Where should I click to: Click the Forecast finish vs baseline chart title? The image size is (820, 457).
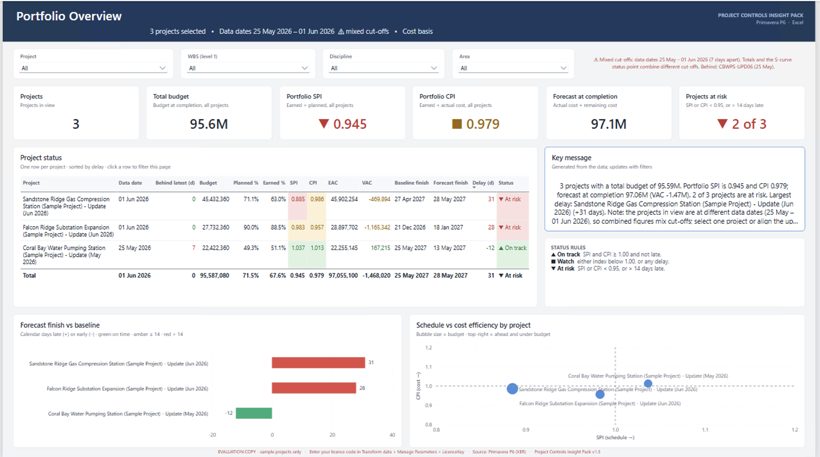pyautogui.click(x=60, y=325)
